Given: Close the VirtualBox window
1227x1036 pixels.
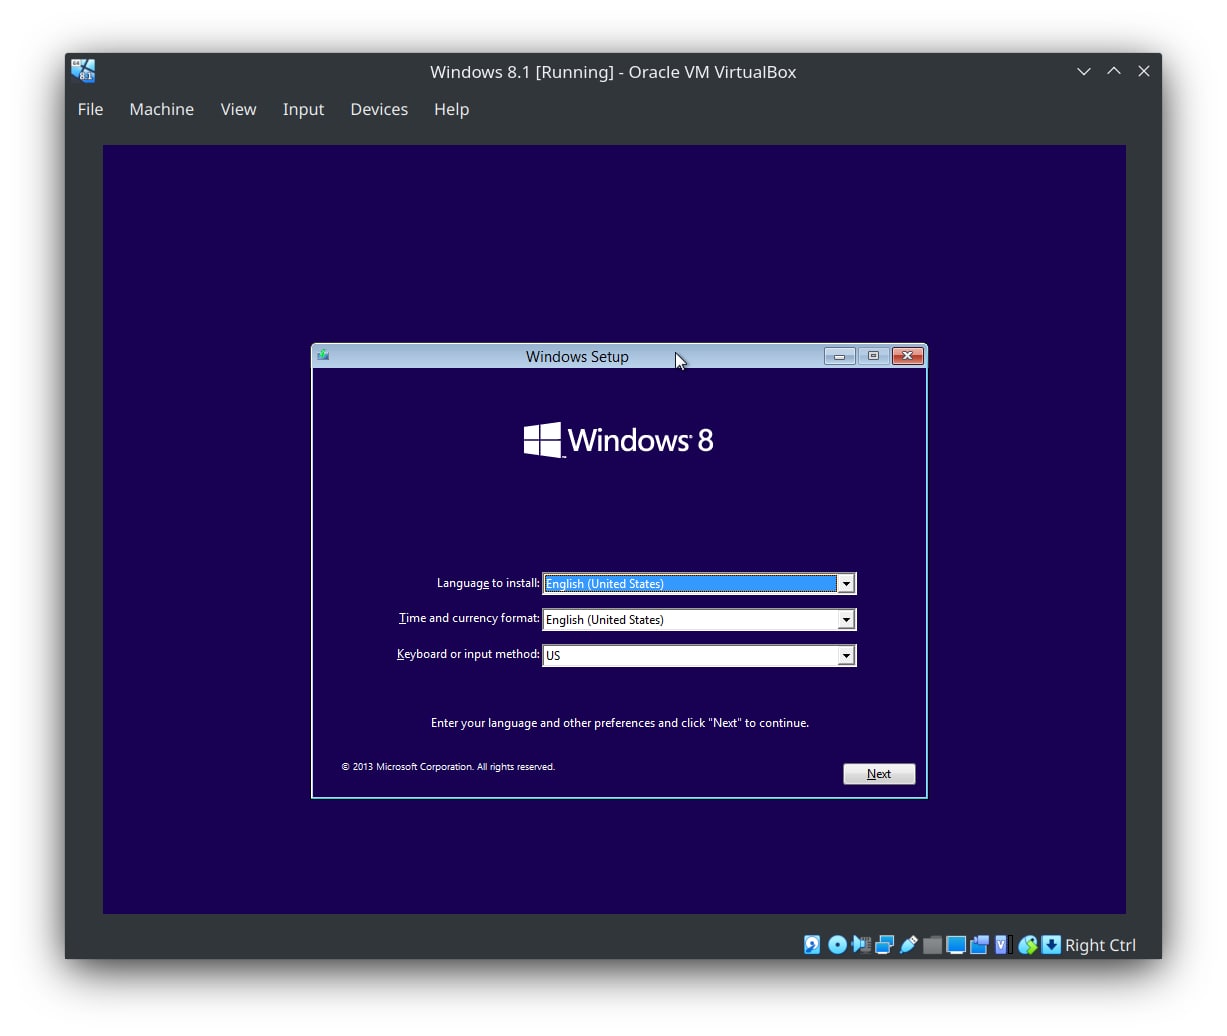Looking at the screenshot, I should (x=1143, y=71).
